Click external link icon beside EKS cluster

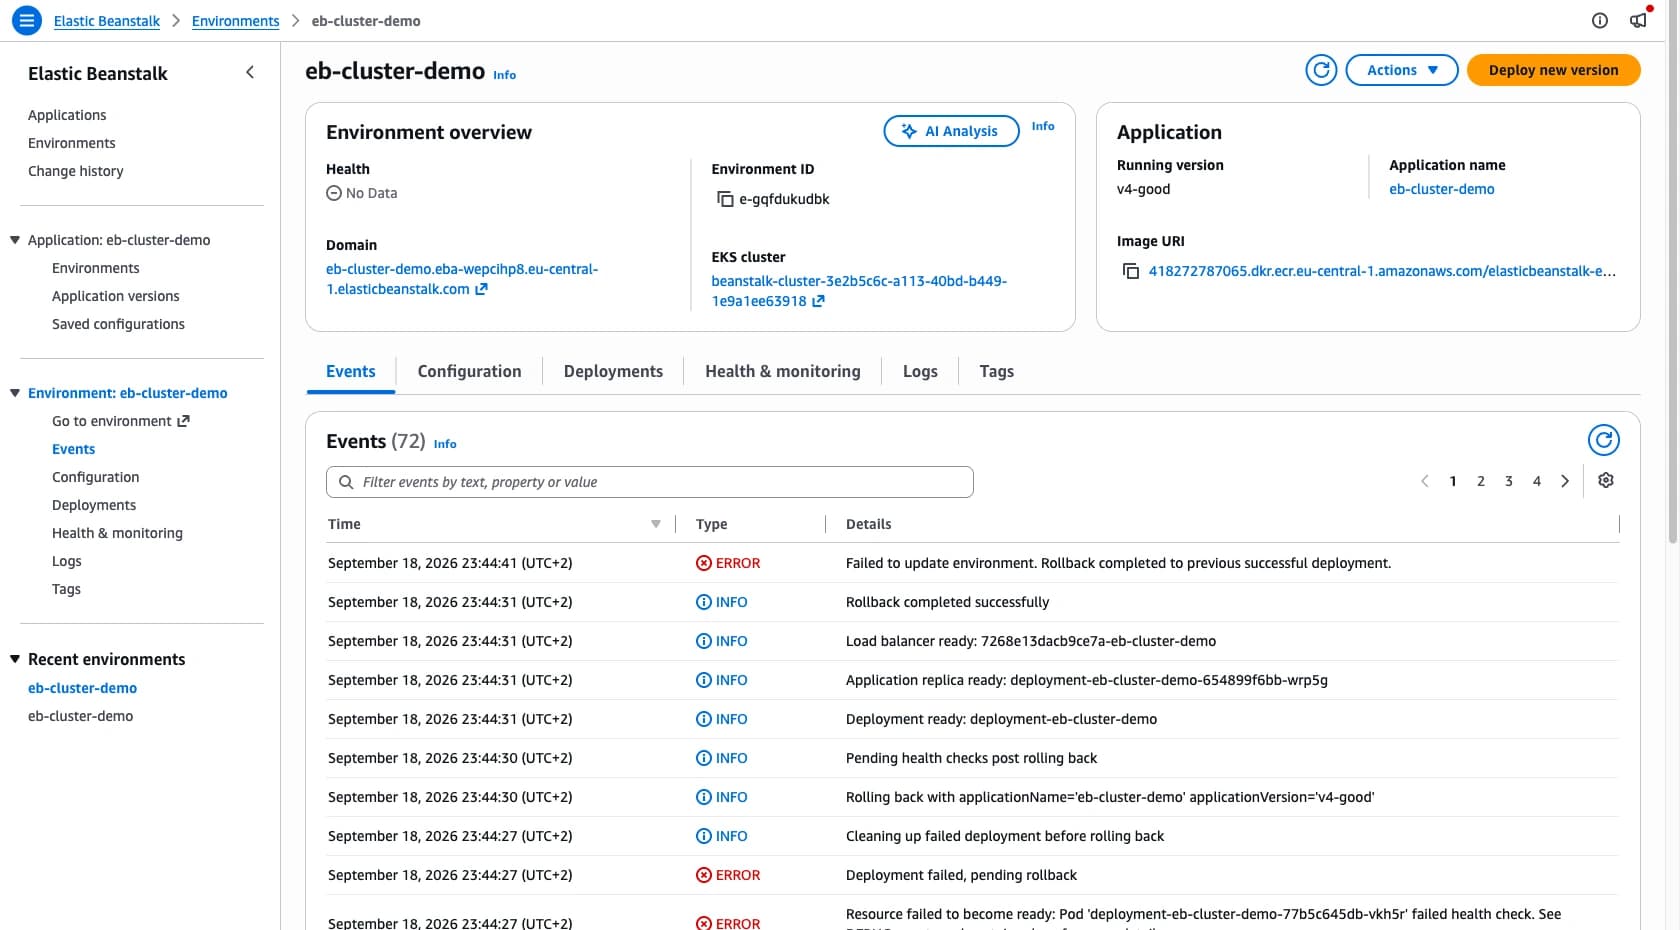[x=818, y=301]
